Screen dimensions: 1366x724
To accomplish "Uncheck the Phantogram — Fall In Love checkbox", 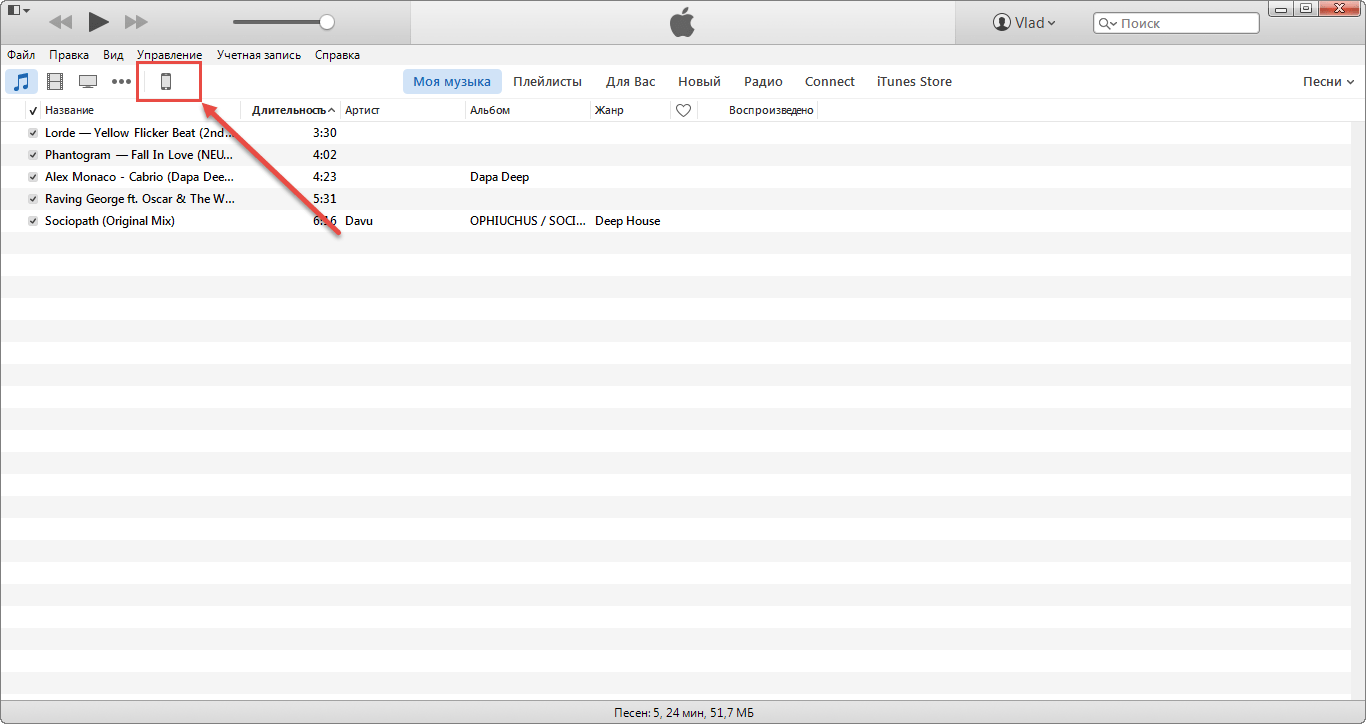I will point(33,155).
